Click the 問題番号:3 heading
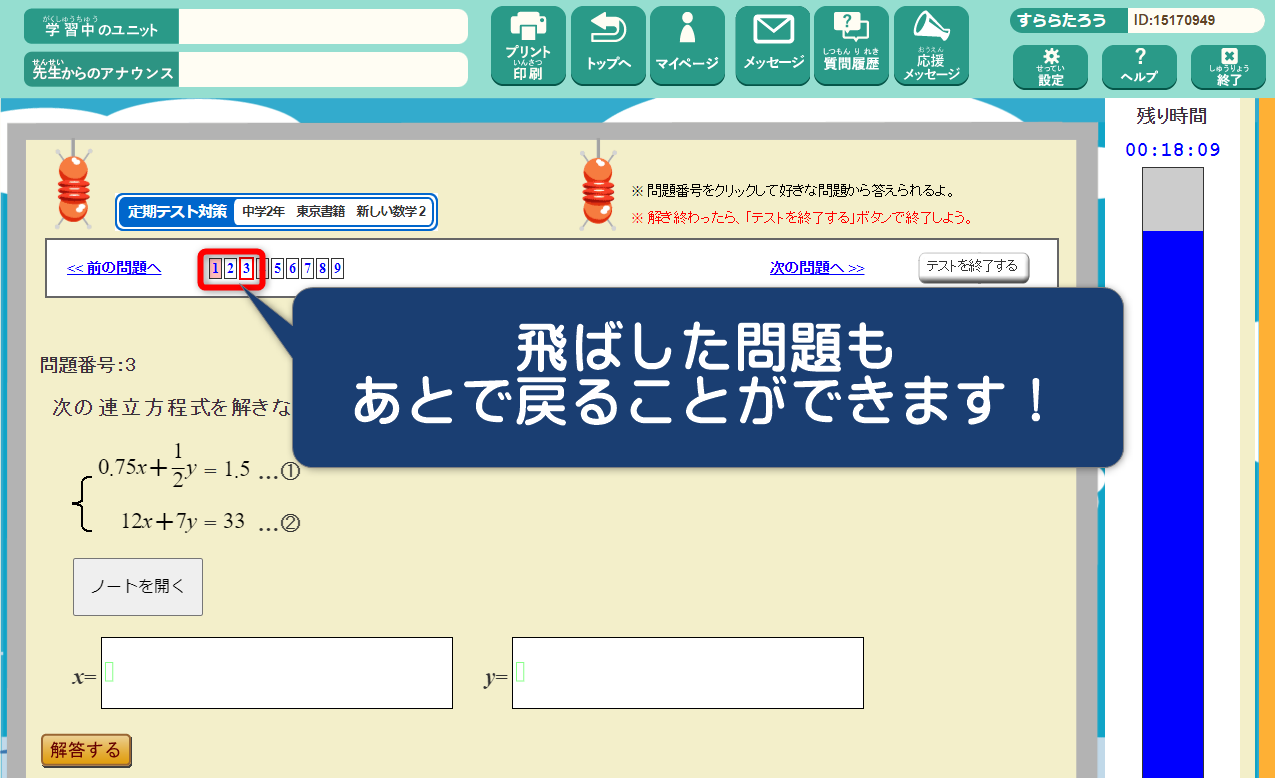This screenshot has height=778, width=1275. pyautogui.click(x=88, y=365)
